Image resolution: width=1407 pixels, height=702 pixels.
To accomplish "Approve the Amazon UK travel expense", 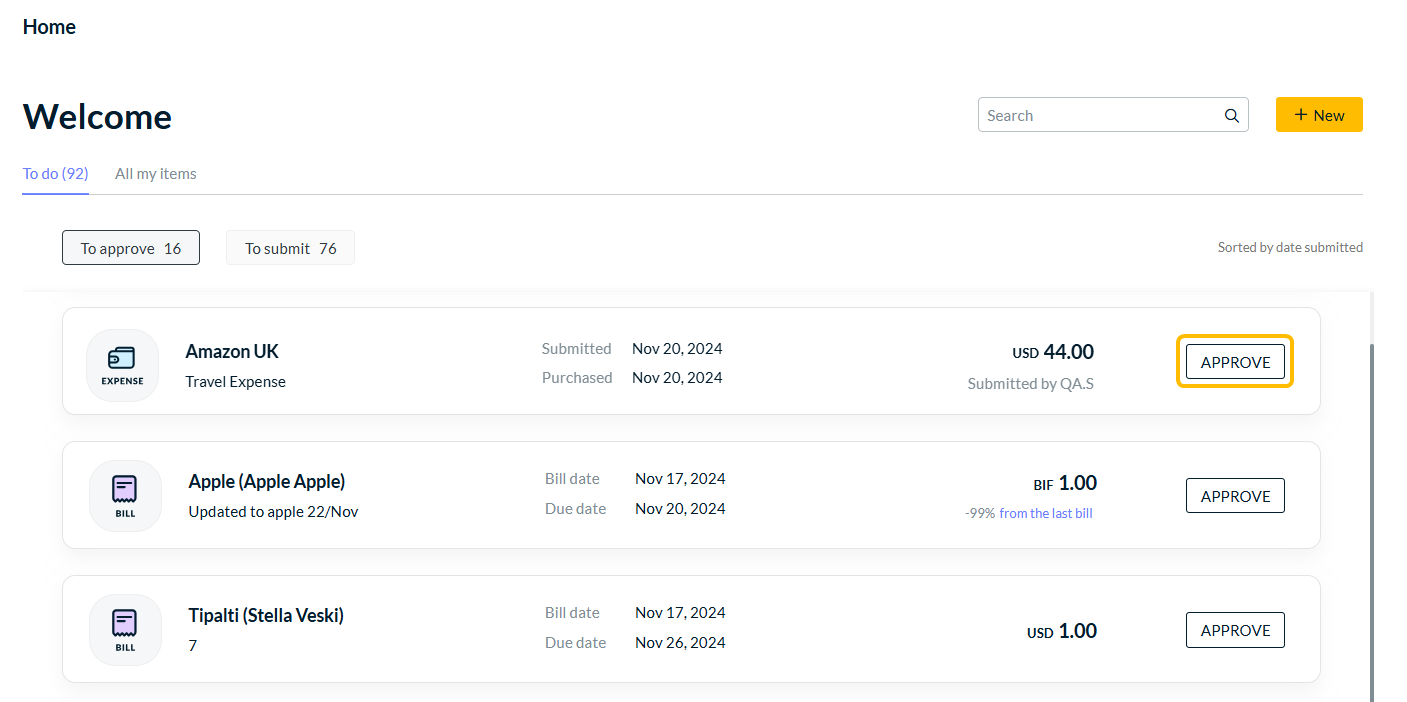I will [1235, 362].
